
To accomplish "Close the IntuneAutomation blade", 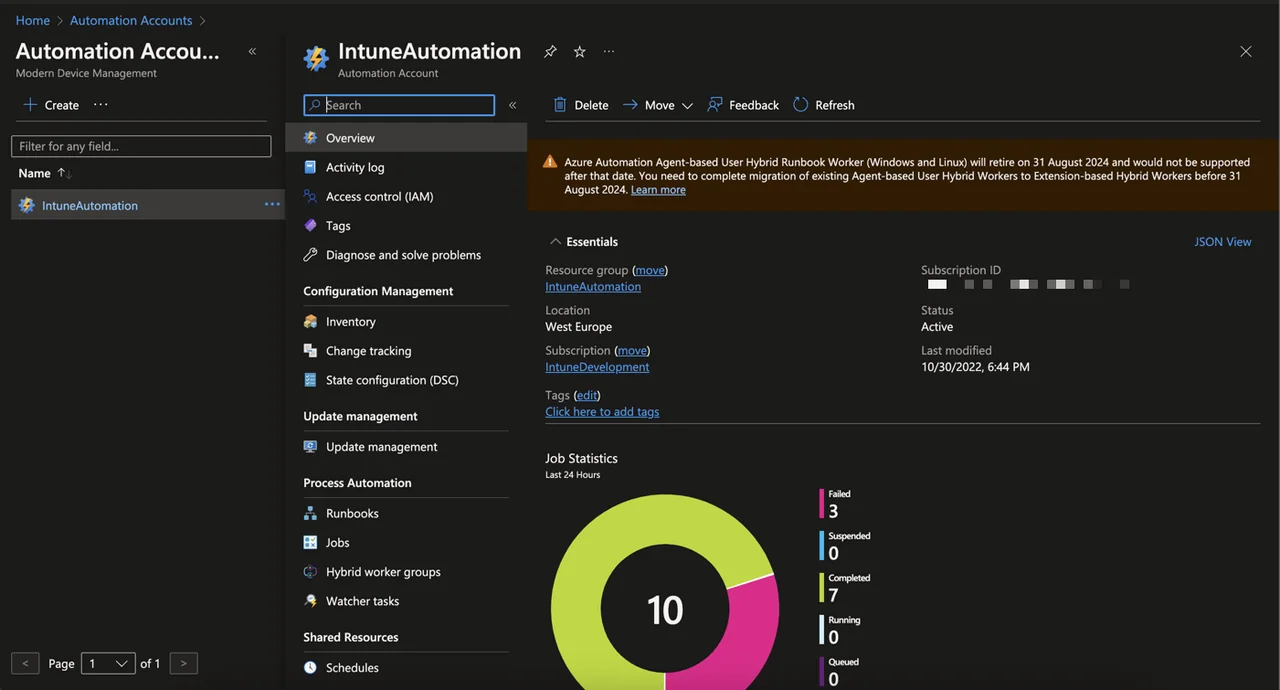I will click(1246, 51).
